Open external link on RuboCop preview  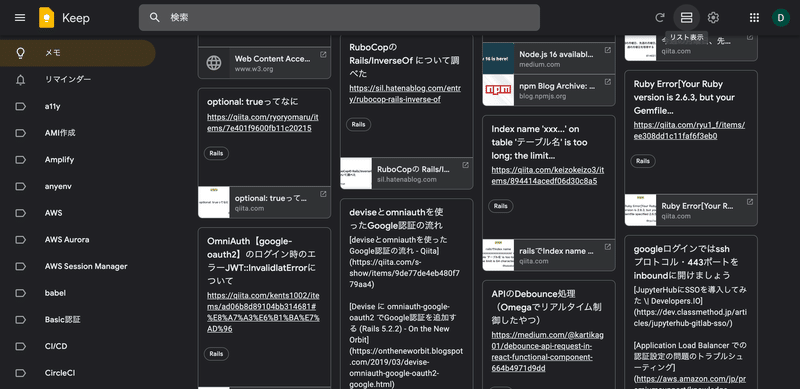(465, 165)
